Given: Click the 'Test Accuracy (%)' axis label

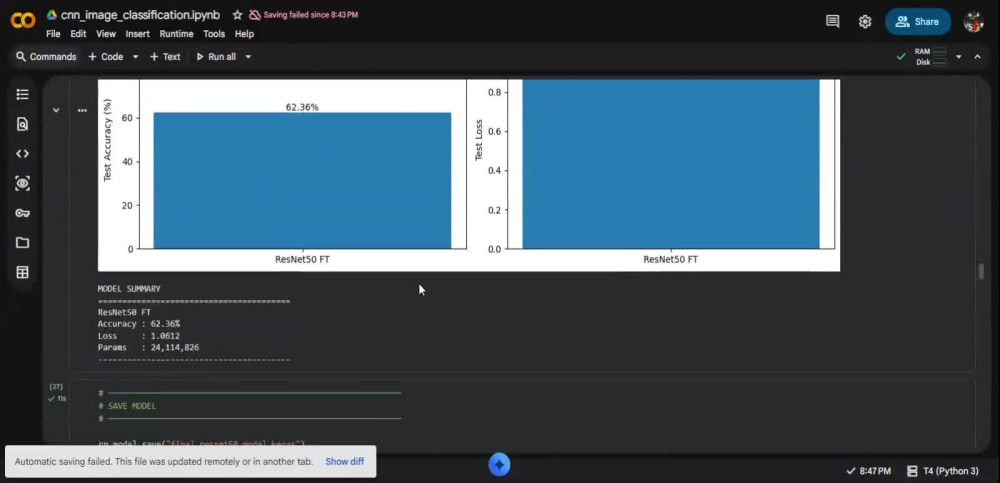Looking at the screenshot, I should coord(107,140).
